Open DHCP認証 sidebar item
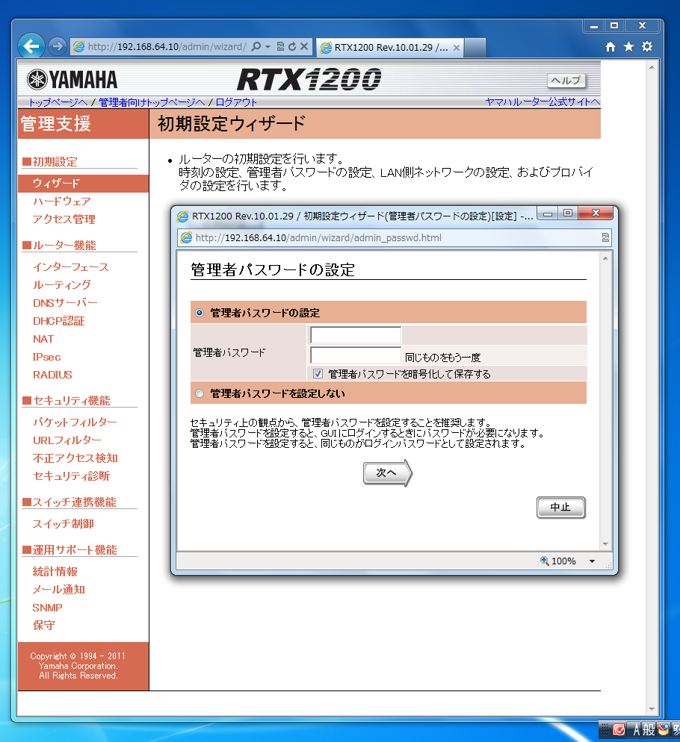Viewport: 680px width, 742px height. [59, 321]
